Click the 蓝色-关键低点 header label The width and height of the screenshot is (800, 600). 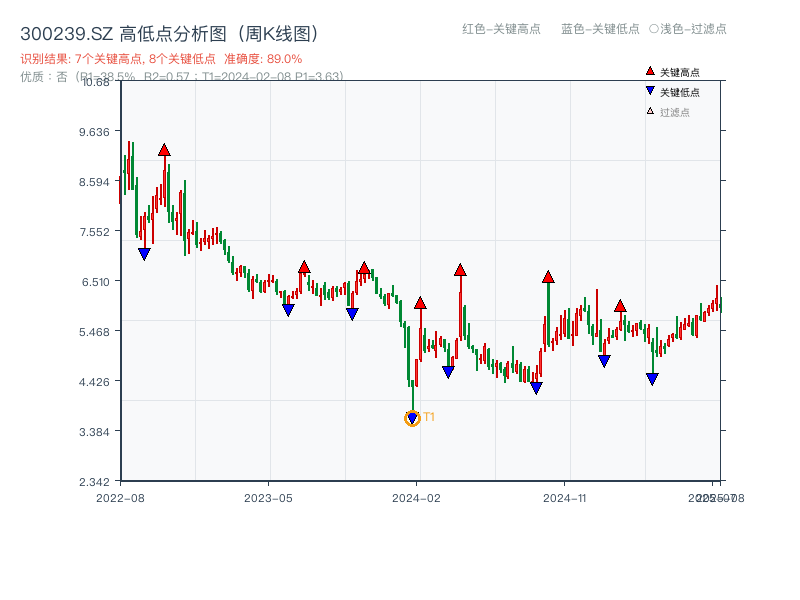600,29
